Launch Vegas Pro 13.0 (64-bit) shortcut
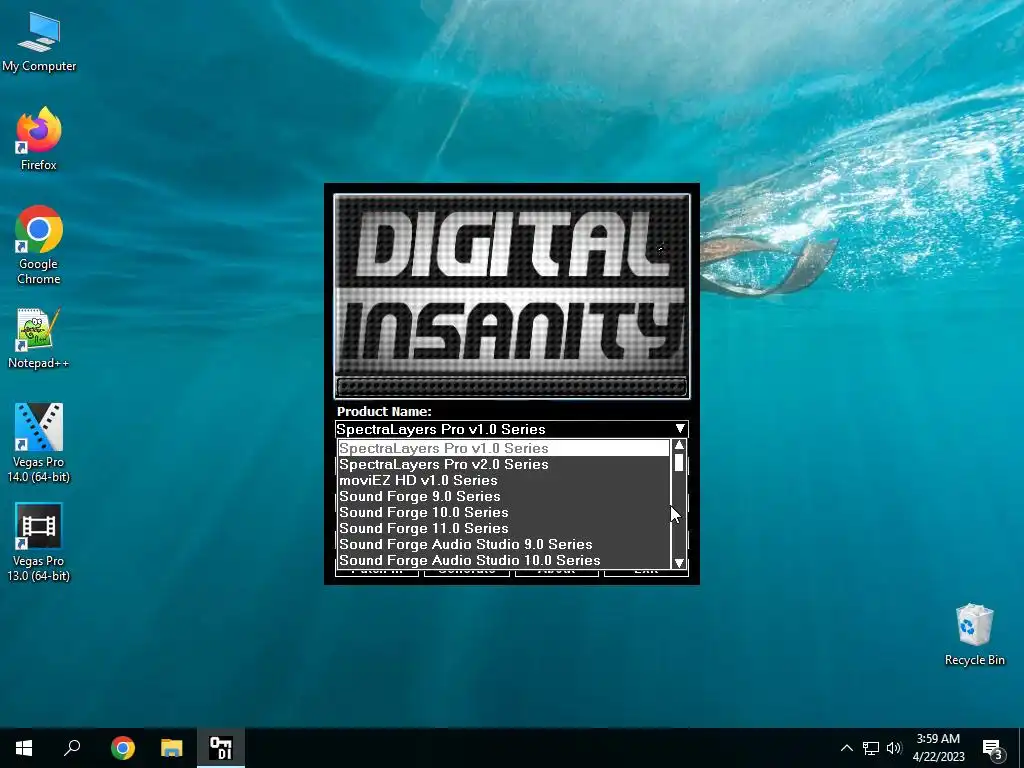Image resolution: width=1024 pixels, height=768 pixels. 39,542
